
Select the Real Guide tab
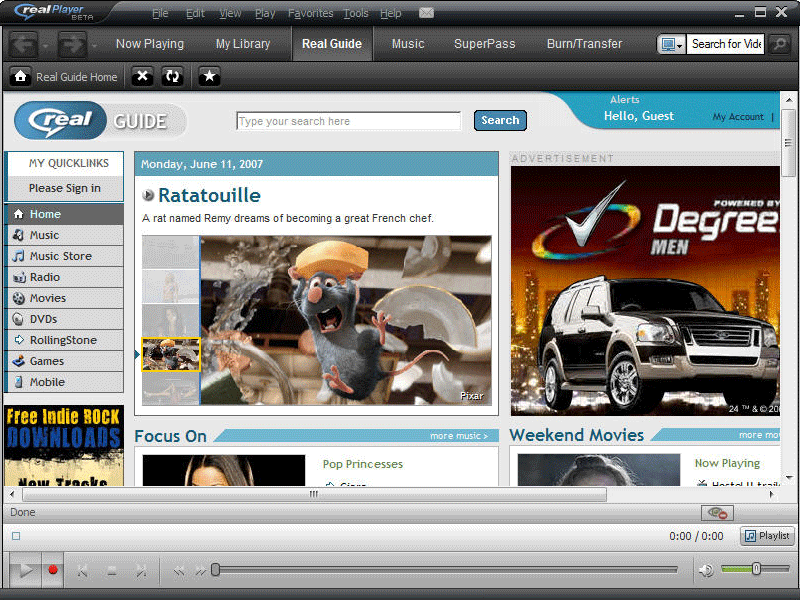coord(332,44)
